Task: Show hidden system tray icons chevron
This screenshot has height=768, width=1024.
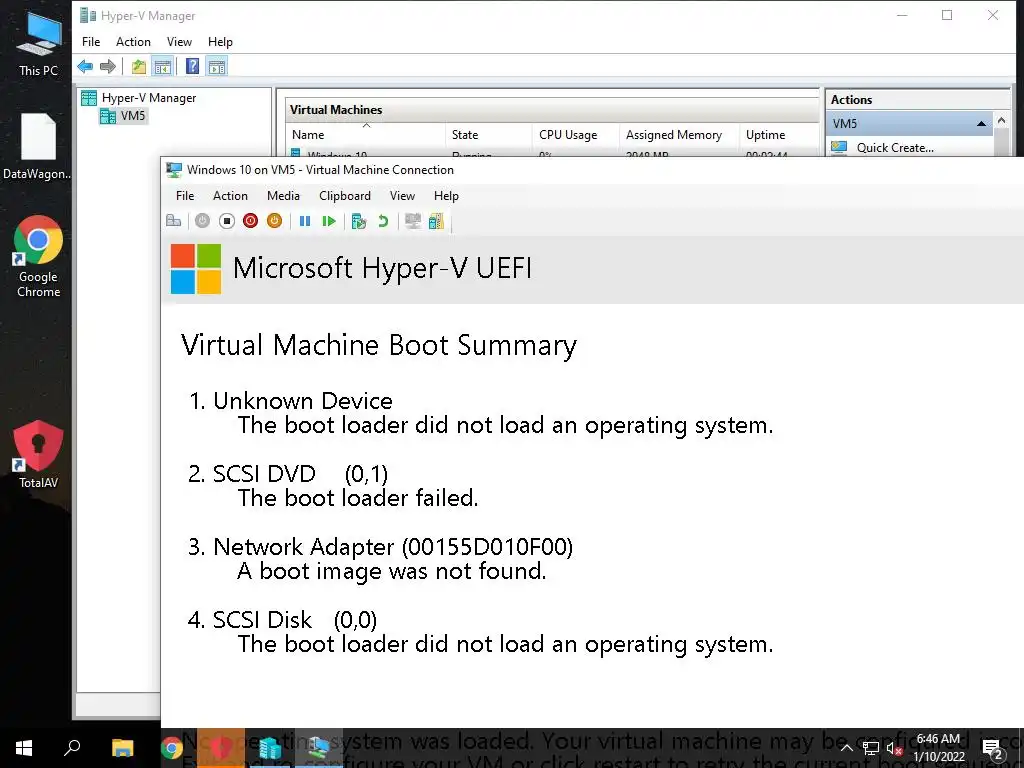Action: tap(846, 748)
